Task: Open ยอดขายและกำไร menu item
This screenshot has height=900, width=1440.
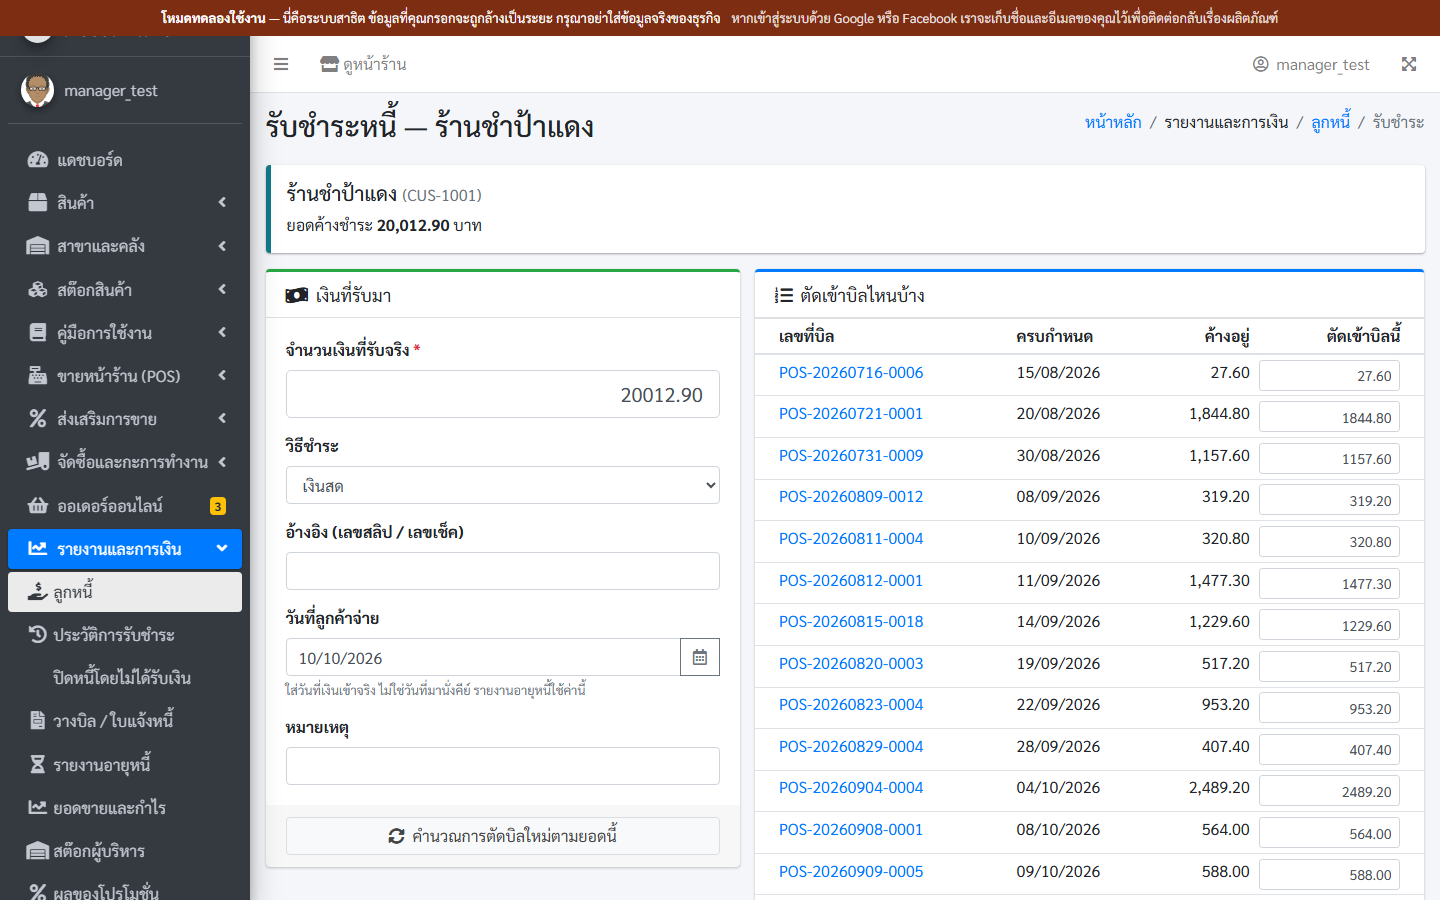Action: tap(125, 808)
